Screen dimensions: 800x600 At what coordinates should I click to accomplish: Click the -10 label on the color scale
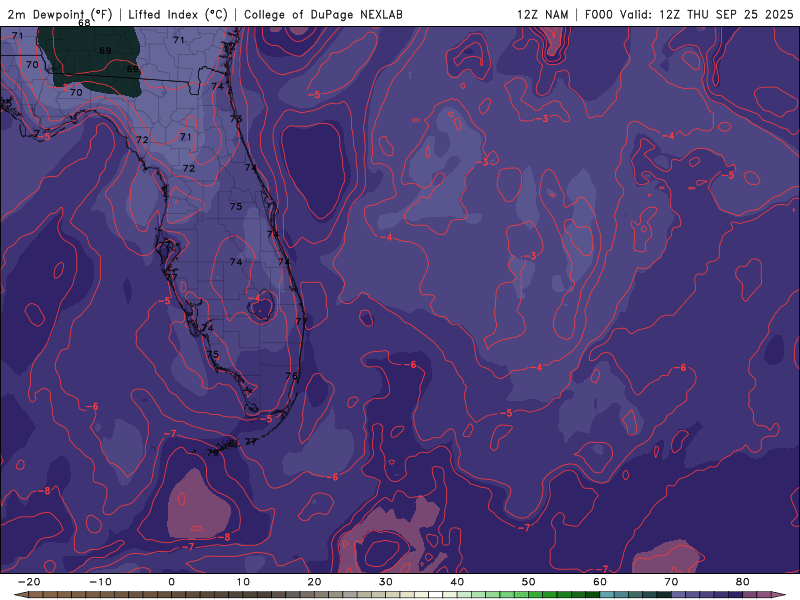(x=100, y=582)
